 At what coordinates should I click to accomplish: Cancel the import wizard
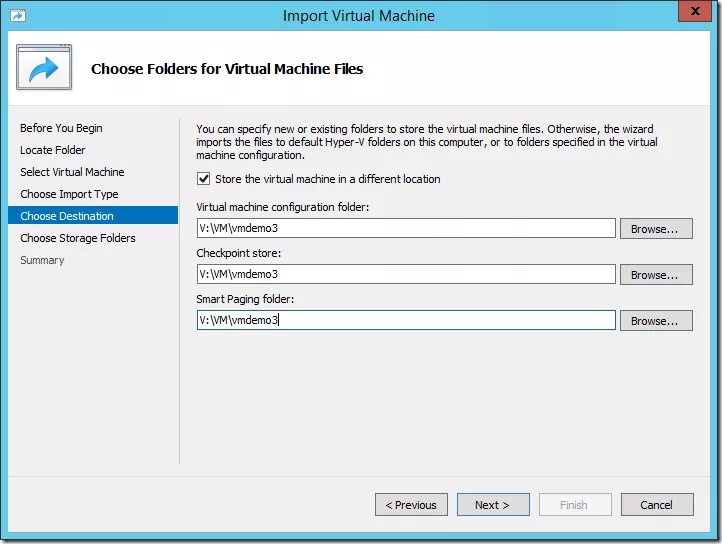click(657, 505)
